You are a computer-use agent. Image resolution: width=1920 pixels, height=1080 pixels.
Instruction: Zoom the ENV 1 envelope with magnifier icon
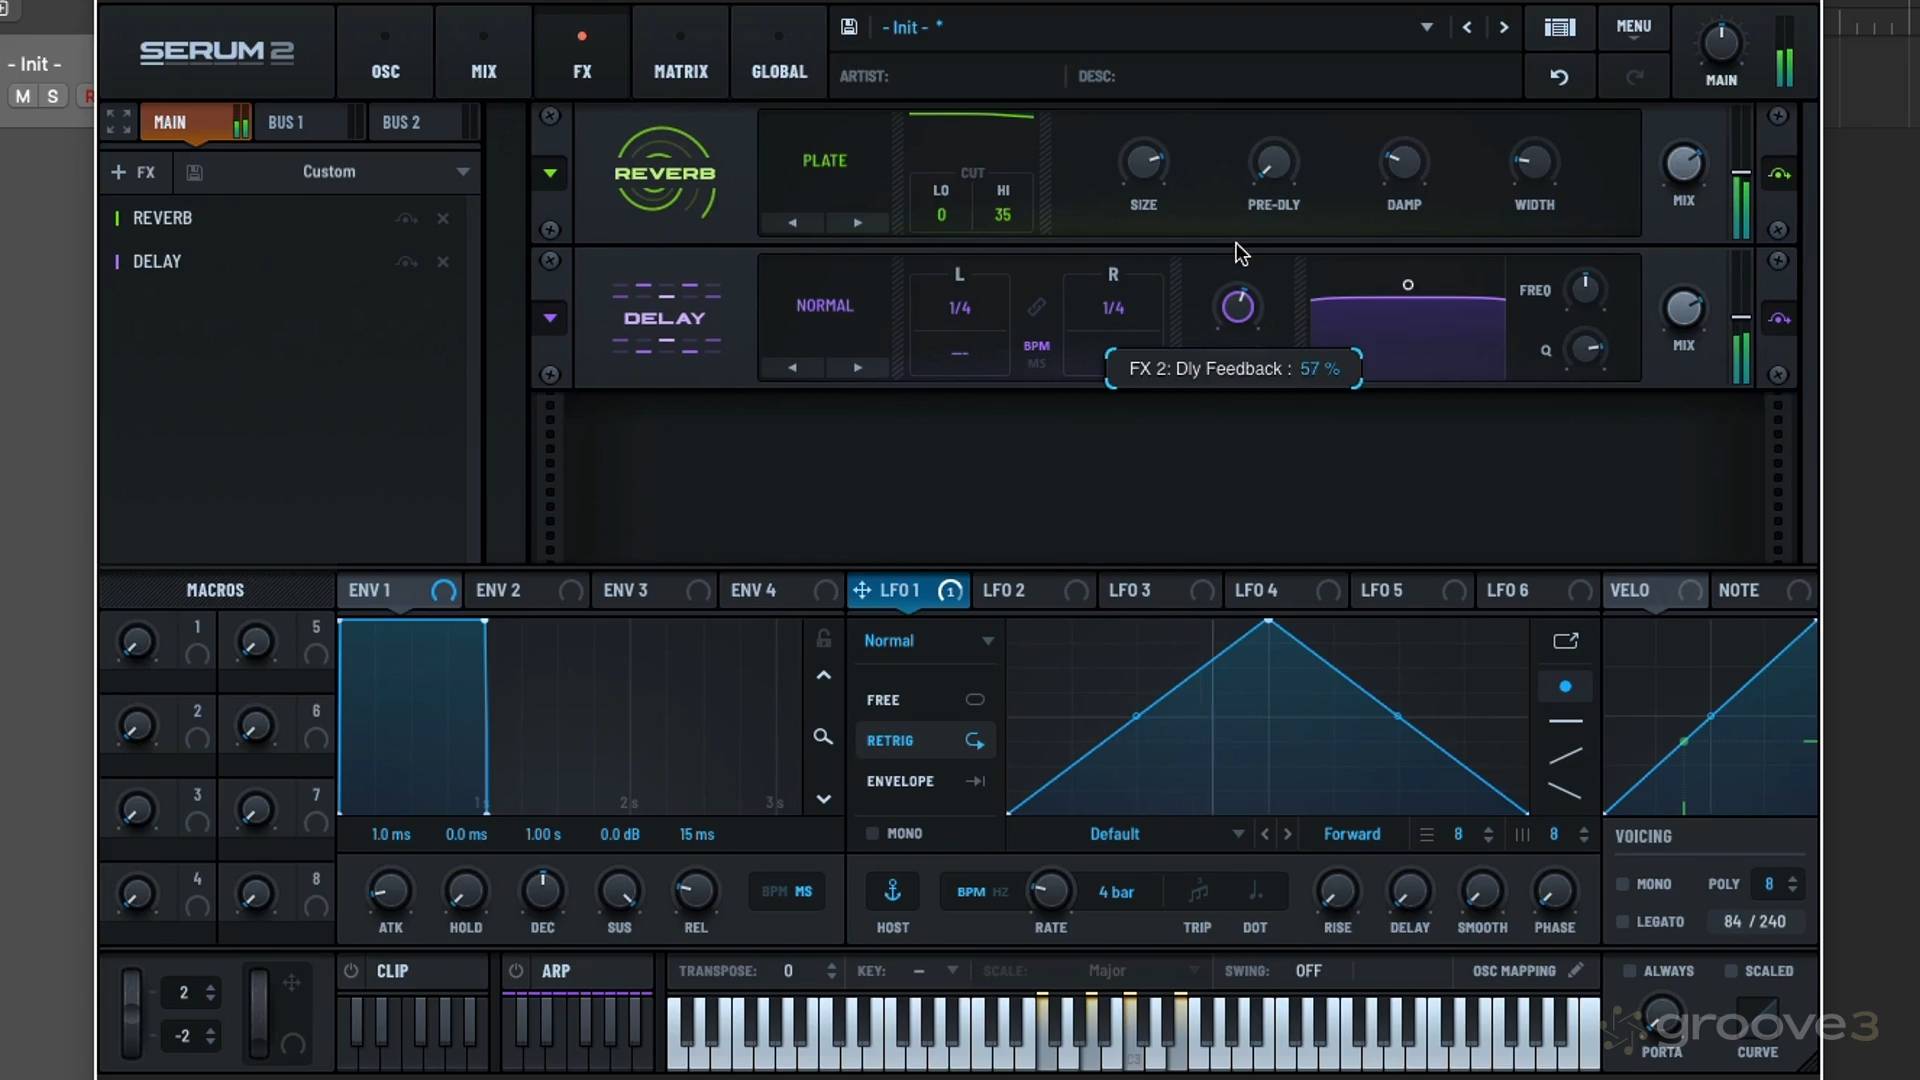(823, 737)
